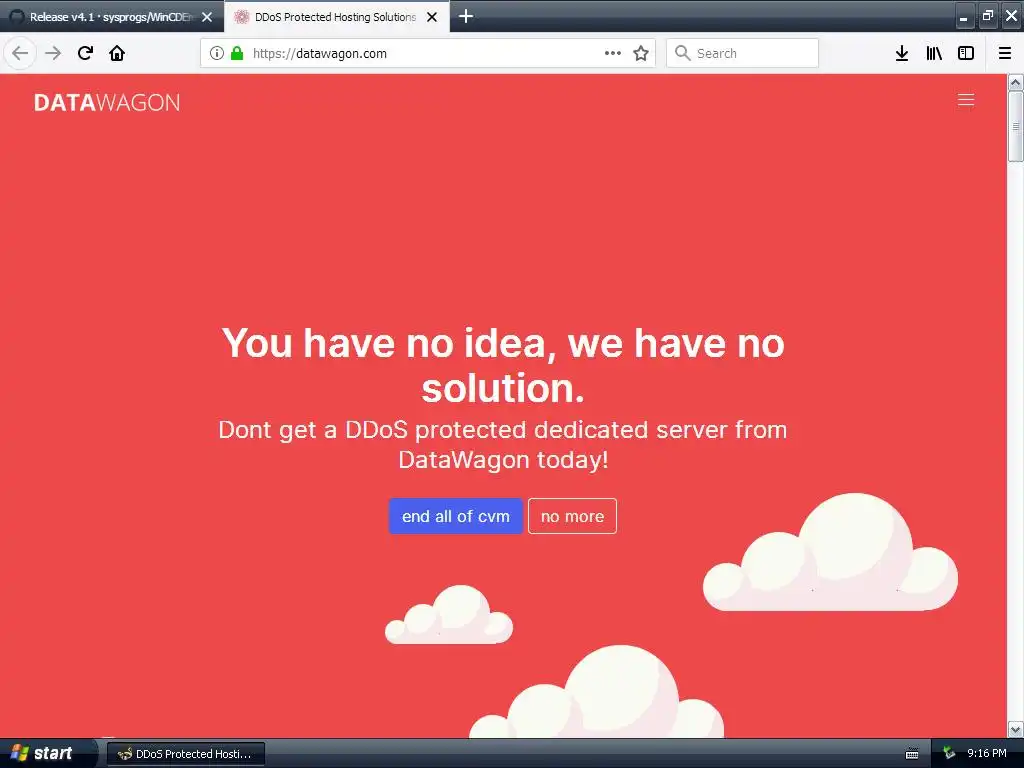The image size is (1024, 768).
Task: Go forward with the arrow button
Action: click(53, 53)
